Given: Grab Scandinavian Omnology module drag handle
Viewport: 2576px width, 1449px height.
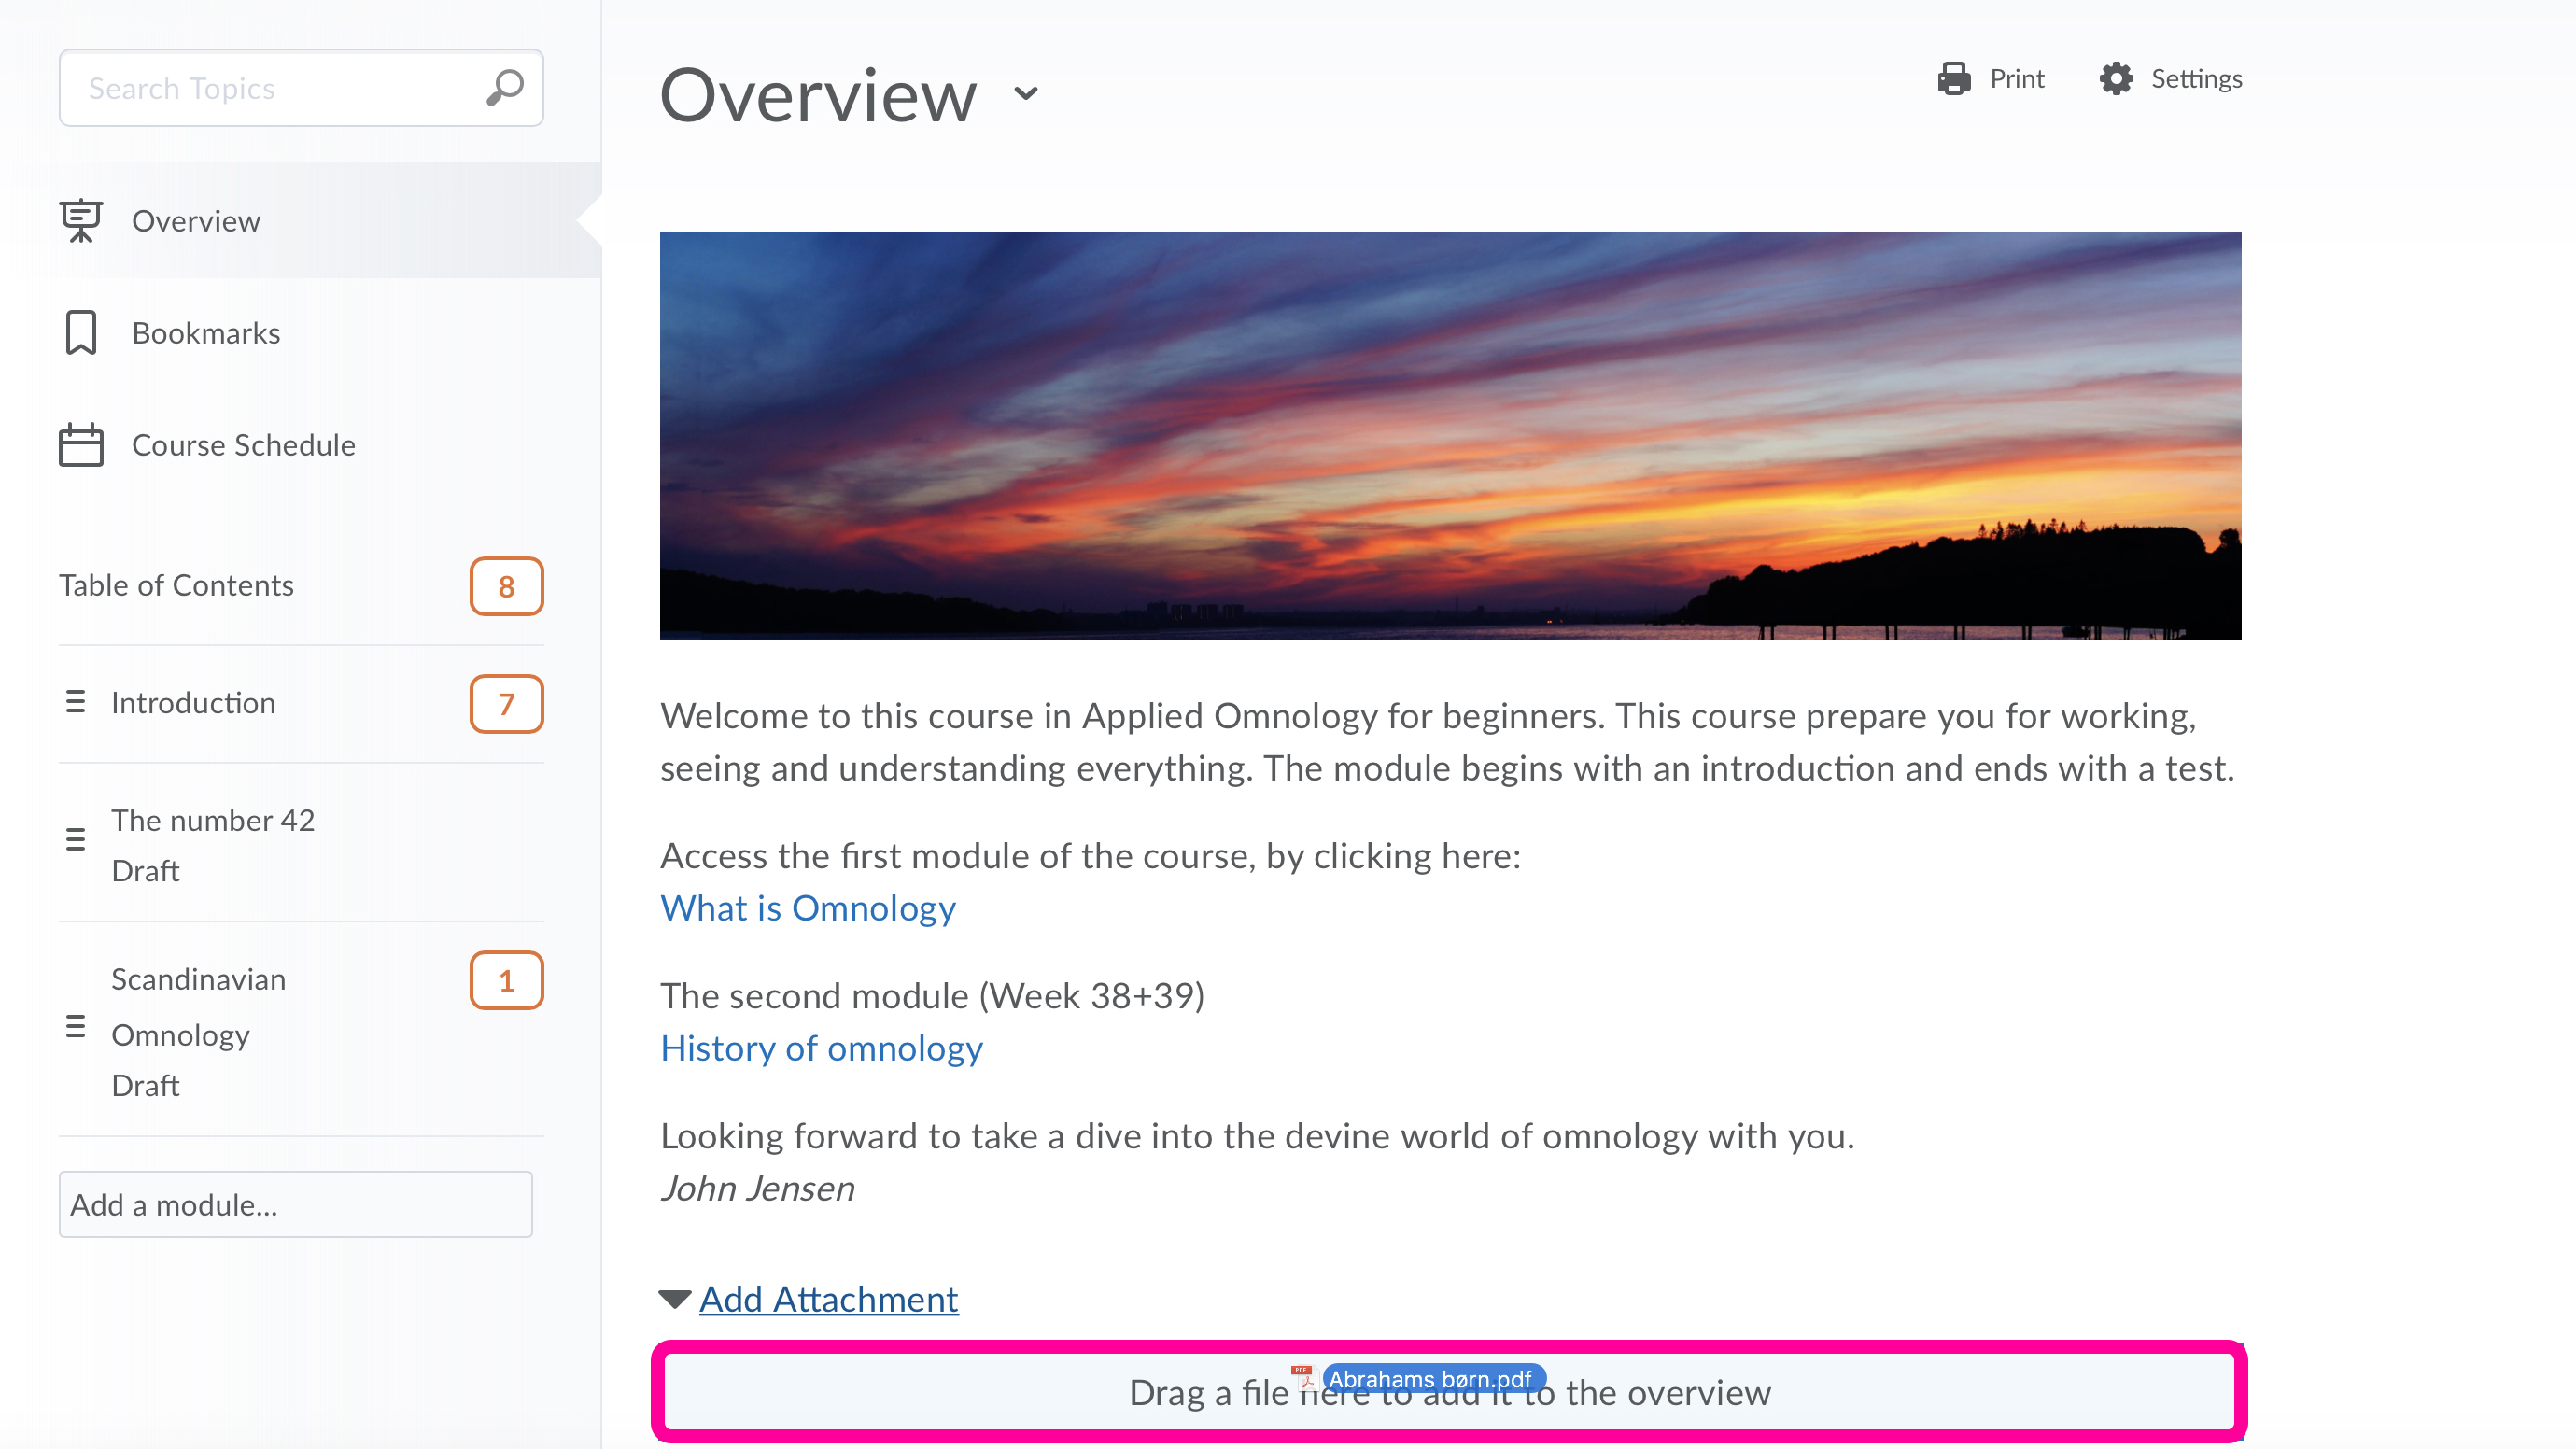Looking at the screenshot, I should pyautogui.click(x=75, y=1026).
